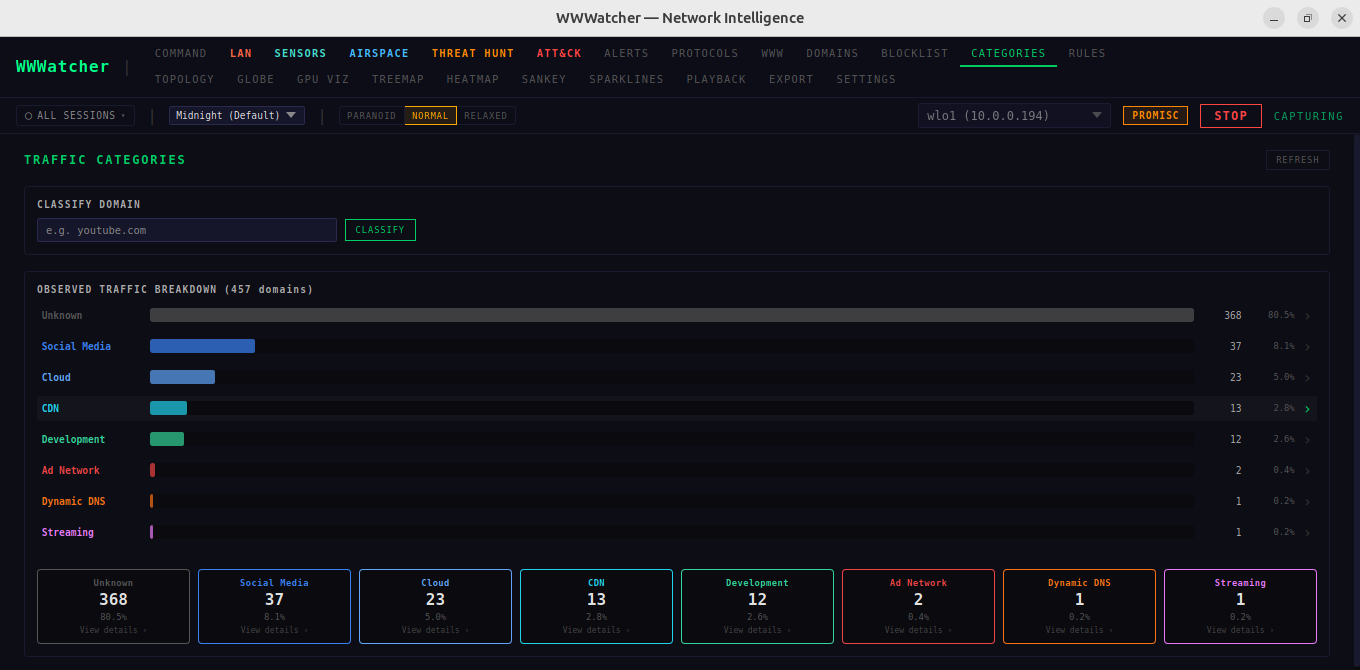The height and width of the screenshot is (670, 1360).
Task: Open the TOPOLOGY view
Action: click(x=185, y=79)
